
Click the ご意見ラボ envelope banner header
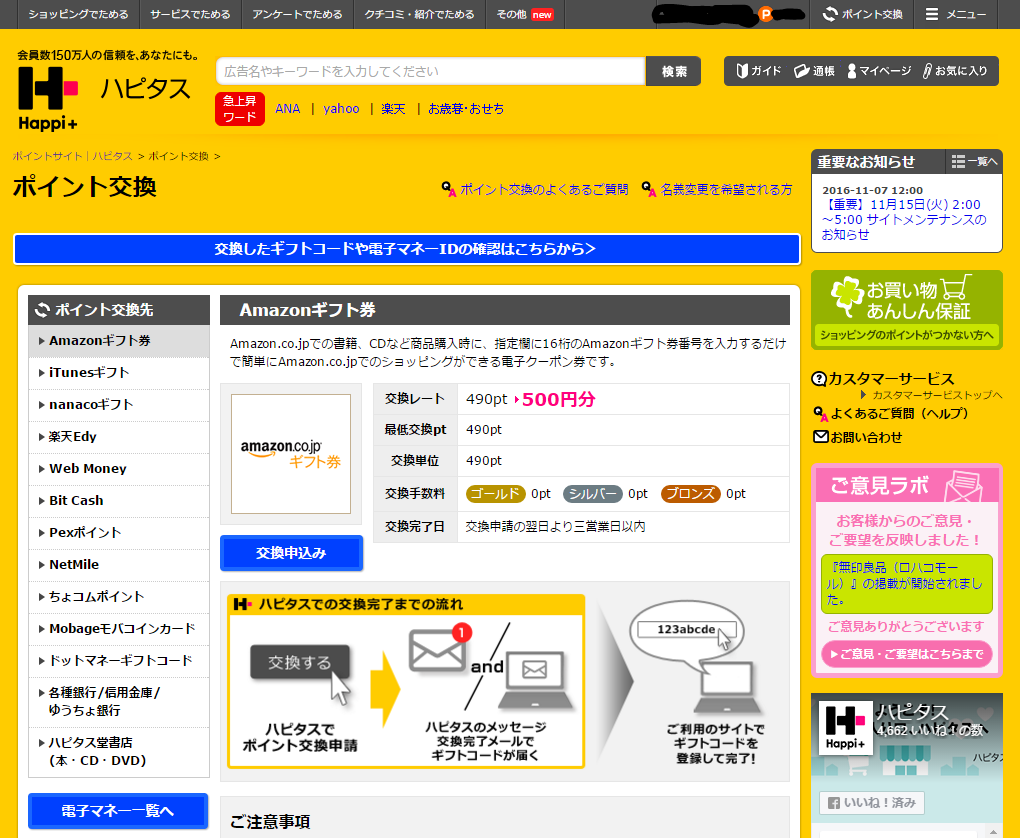907,485
